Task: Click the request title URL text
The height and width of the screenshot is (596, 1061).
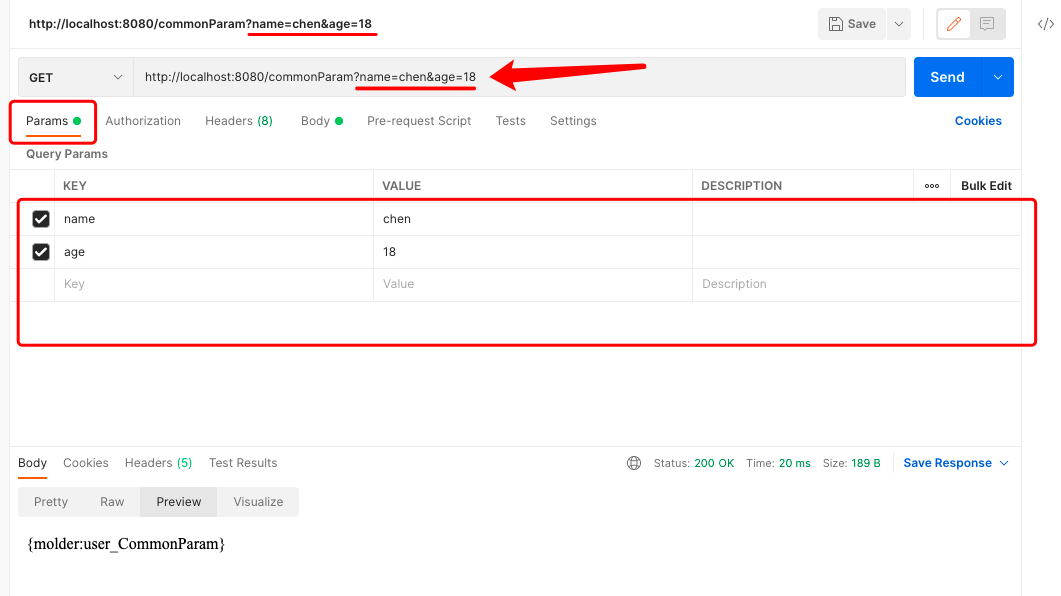Action: pyautogui.click(x=200, y=24)
